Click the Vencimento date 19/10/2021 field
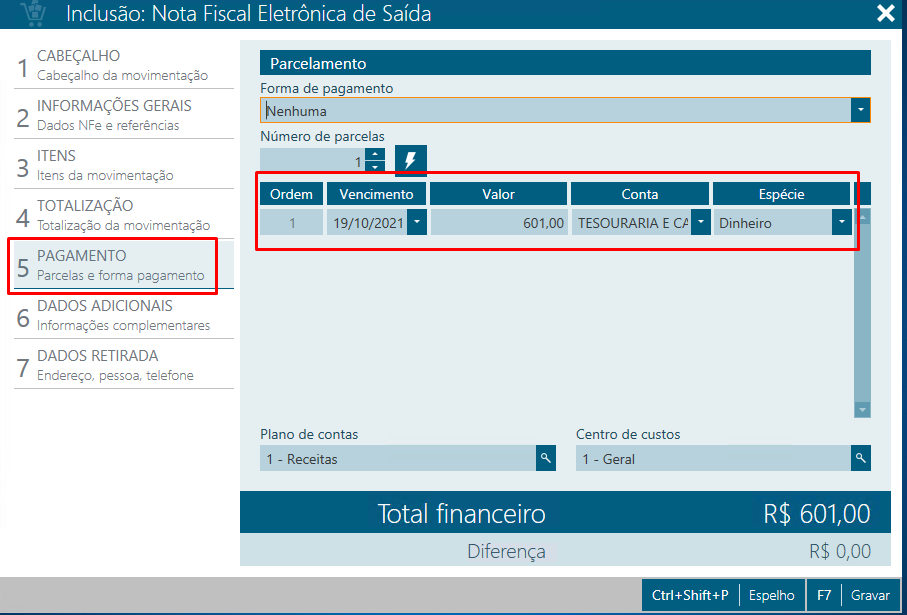 (x=367, y=222)
